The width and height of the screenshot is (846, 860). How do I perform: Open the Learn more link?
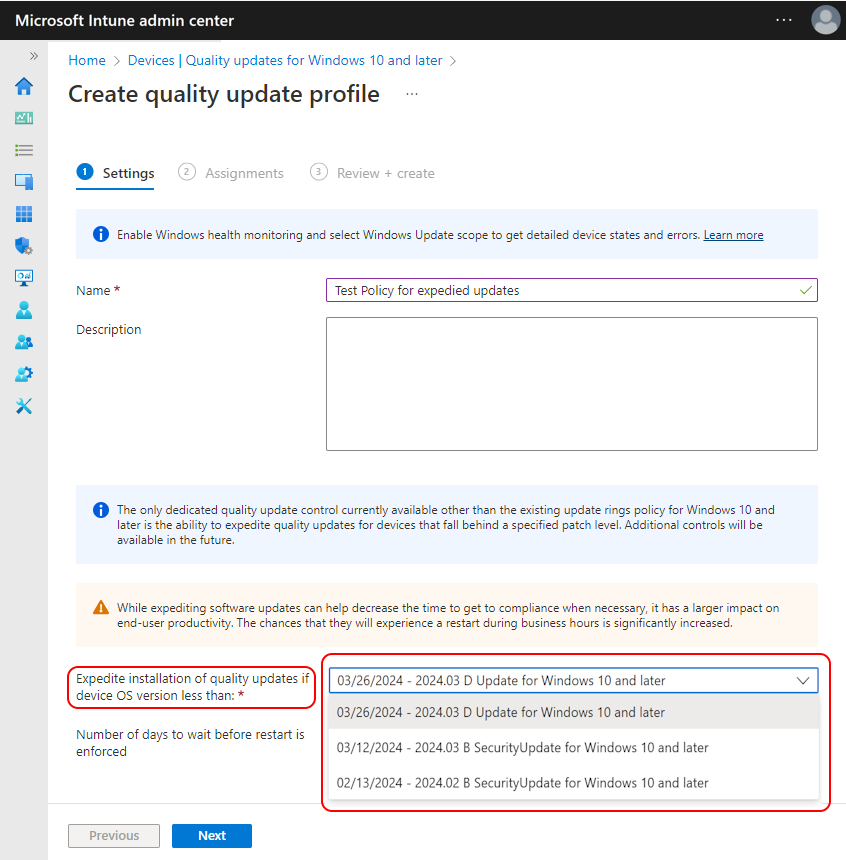tap(733, 235)
